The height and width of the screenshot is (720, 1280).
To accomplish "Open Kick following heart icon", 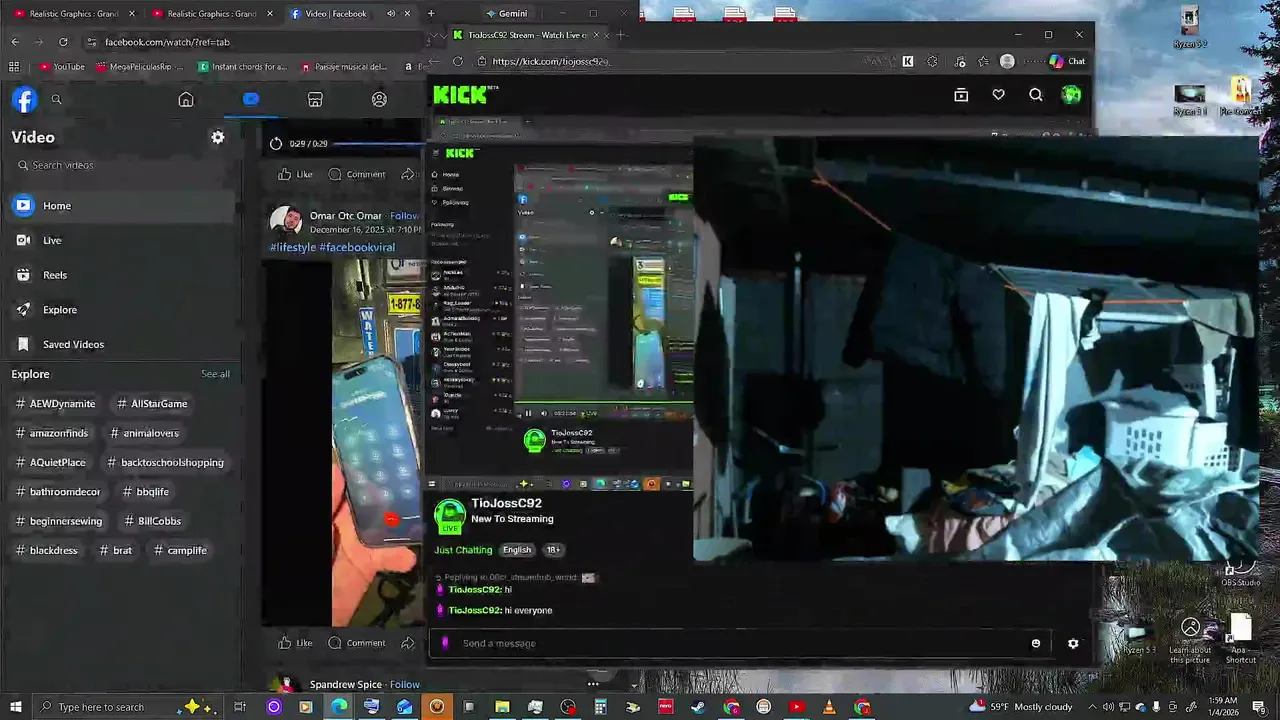I will [x=998, y=95].
